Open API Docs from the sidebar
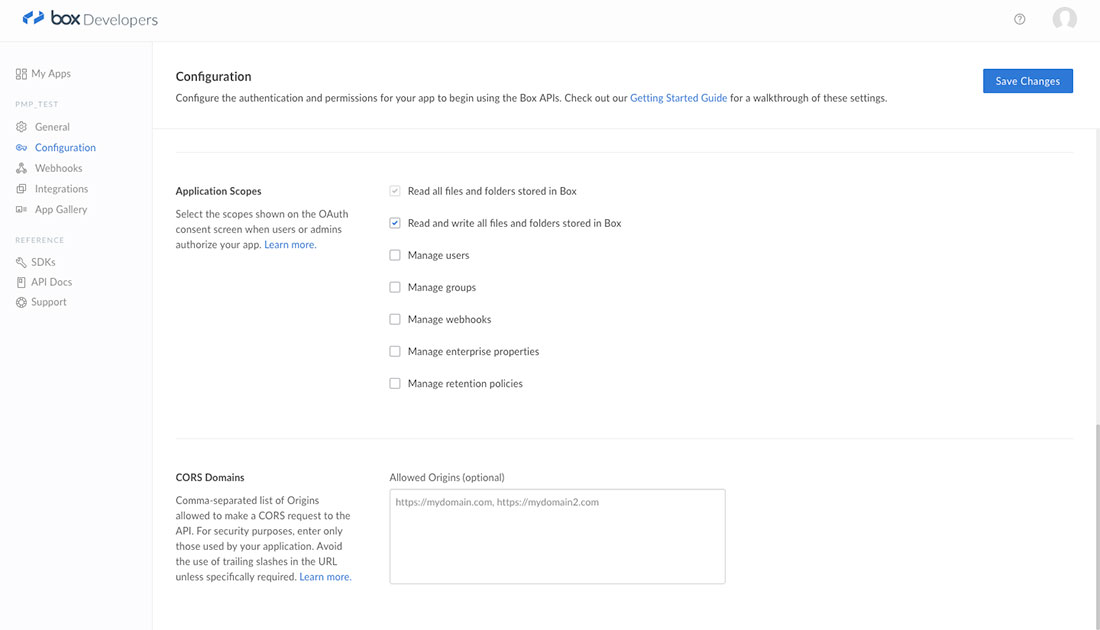 [x=51, y=282]
